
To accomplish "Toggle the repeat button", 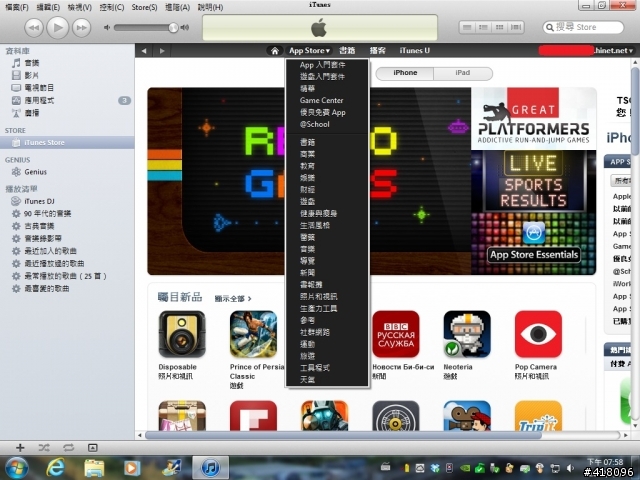I will point(68,448).
